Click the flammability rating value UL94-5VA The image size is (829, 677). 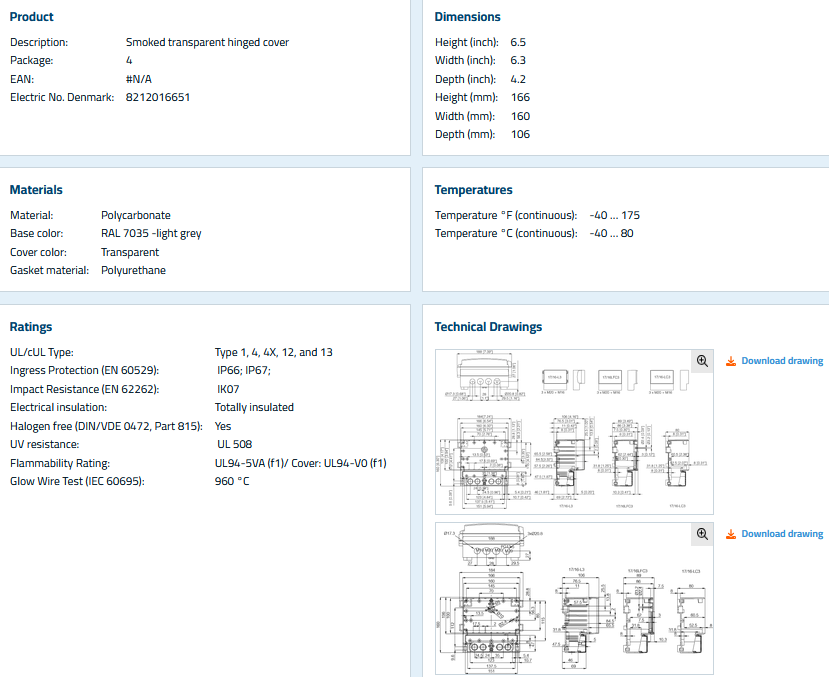[300, 463]
